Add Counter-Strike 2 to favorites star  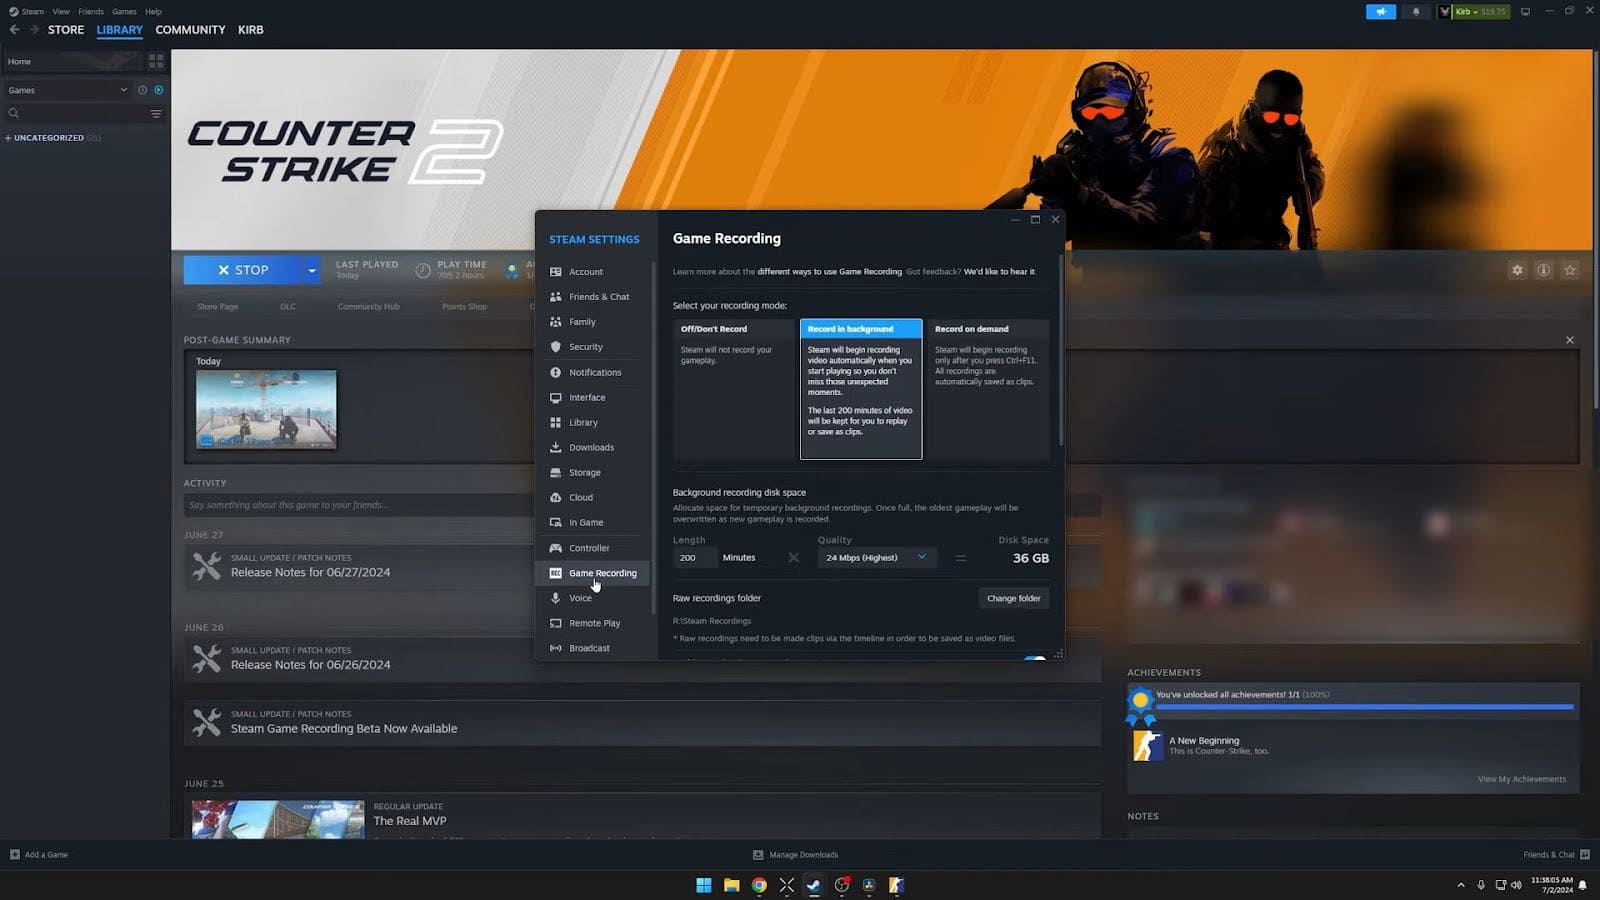tap(1570, 270)
